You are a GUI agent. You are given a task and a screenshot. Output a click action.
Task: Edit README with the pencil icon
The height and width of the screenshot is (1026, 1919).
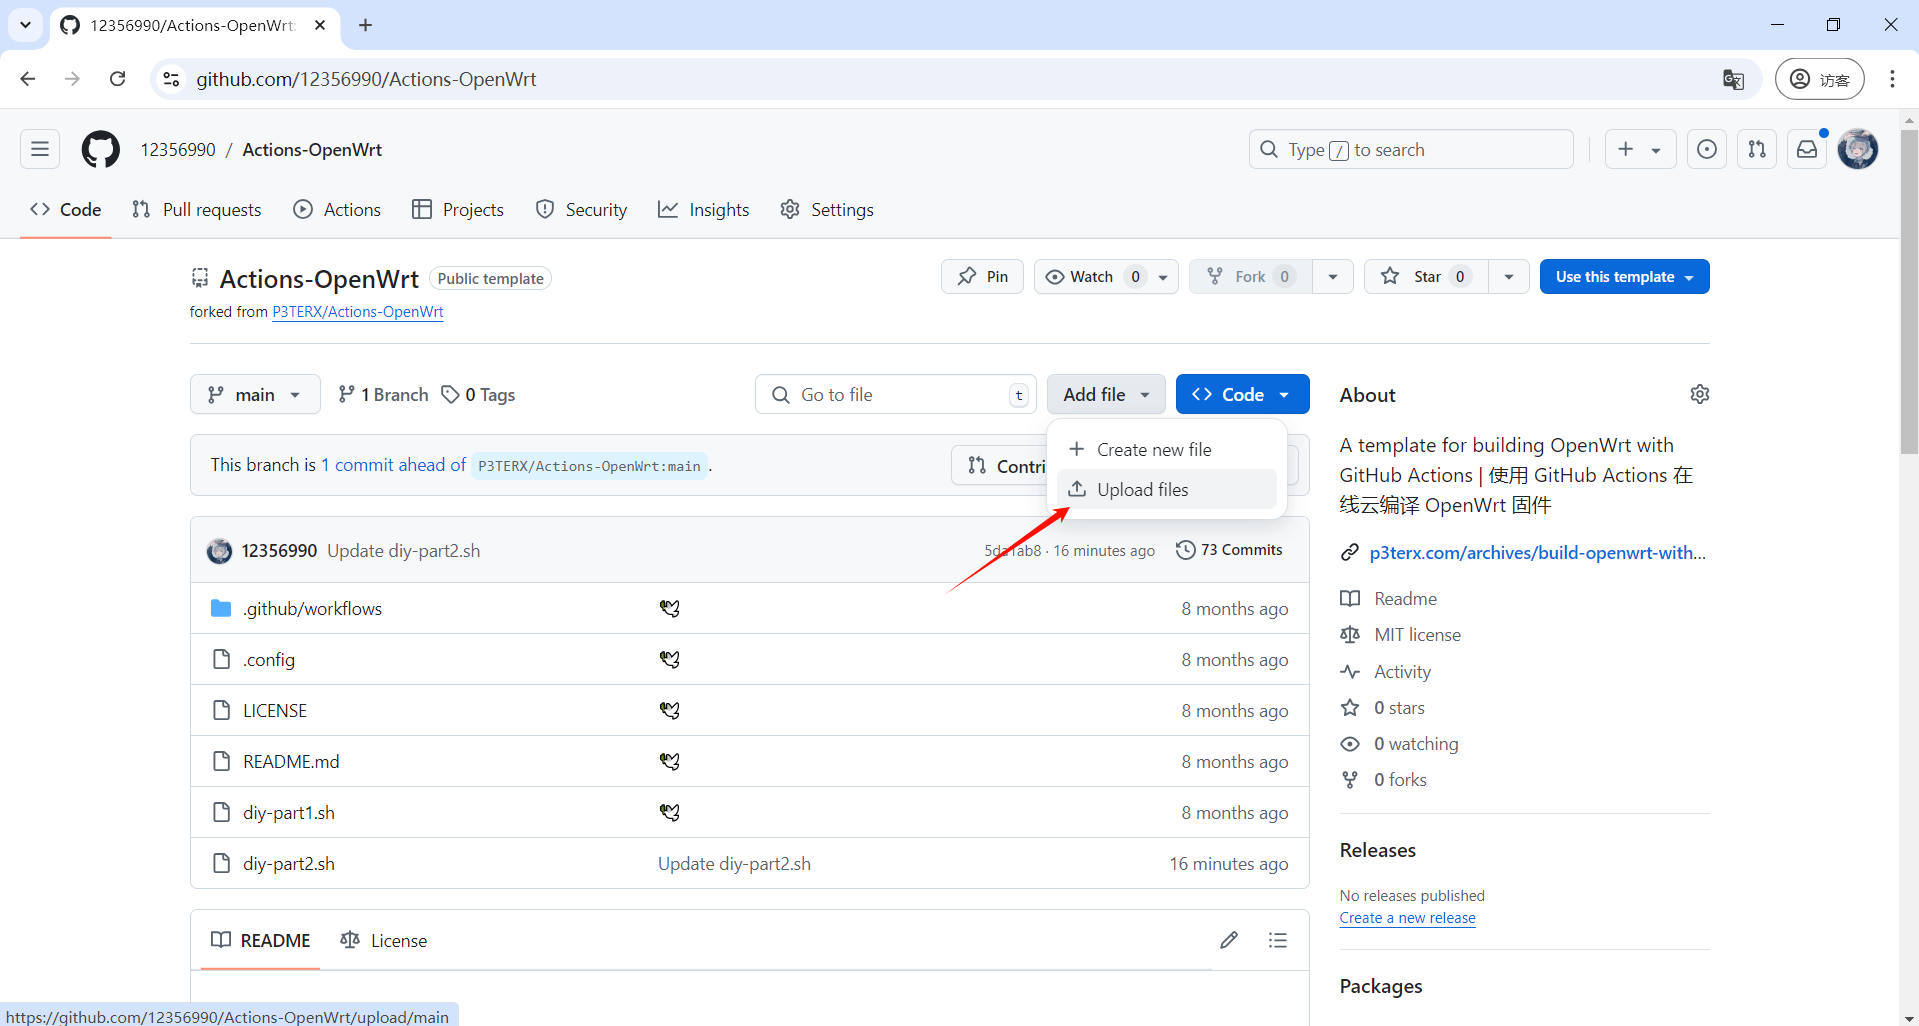[x=1229, y=940]
